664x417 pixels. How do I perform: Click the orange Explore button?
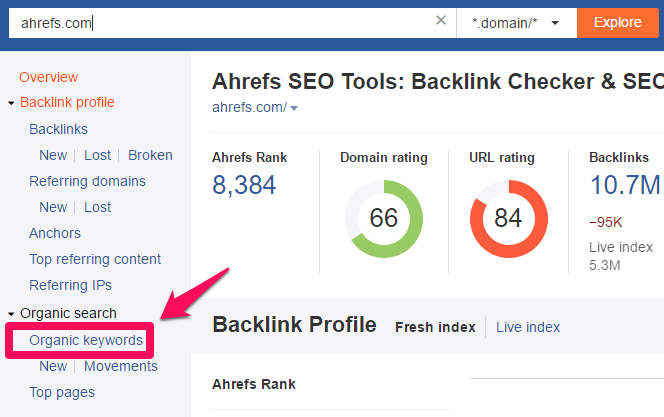click(617, 23)
